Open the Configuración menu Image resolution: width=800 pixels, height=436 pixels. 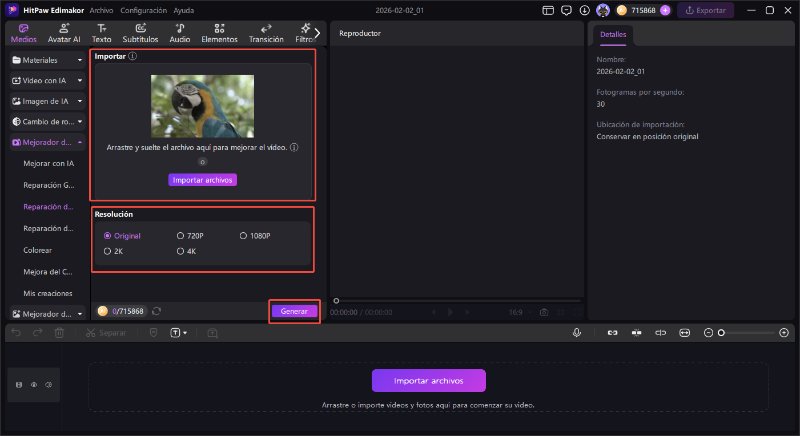[143, 10]
